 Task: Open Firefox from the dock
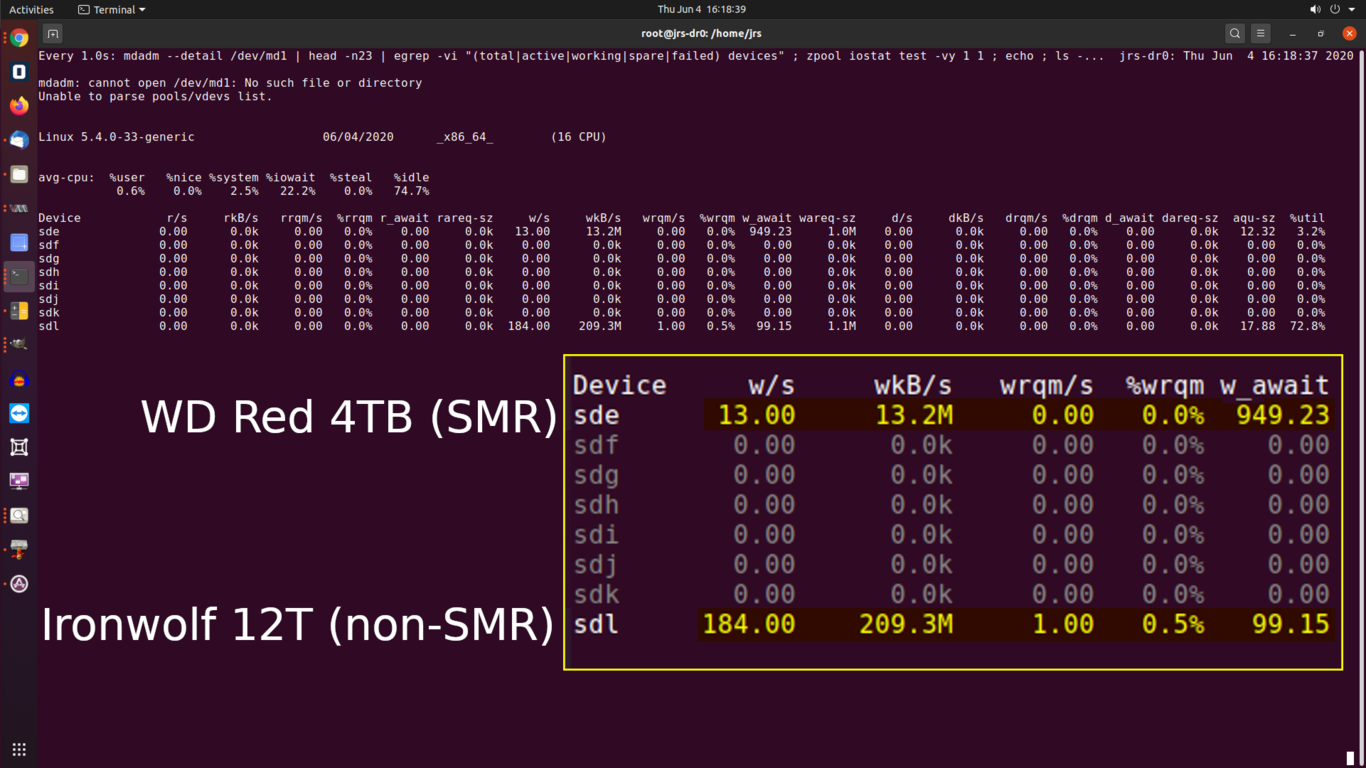point(19,106)
